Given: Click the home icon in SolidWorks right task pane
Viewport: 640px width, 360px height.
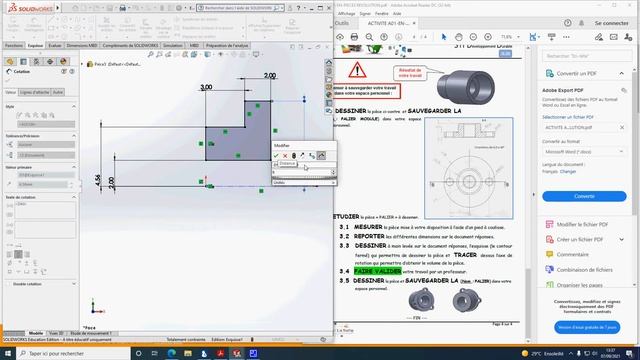Looking at the screenshot, I should (329, 62).
